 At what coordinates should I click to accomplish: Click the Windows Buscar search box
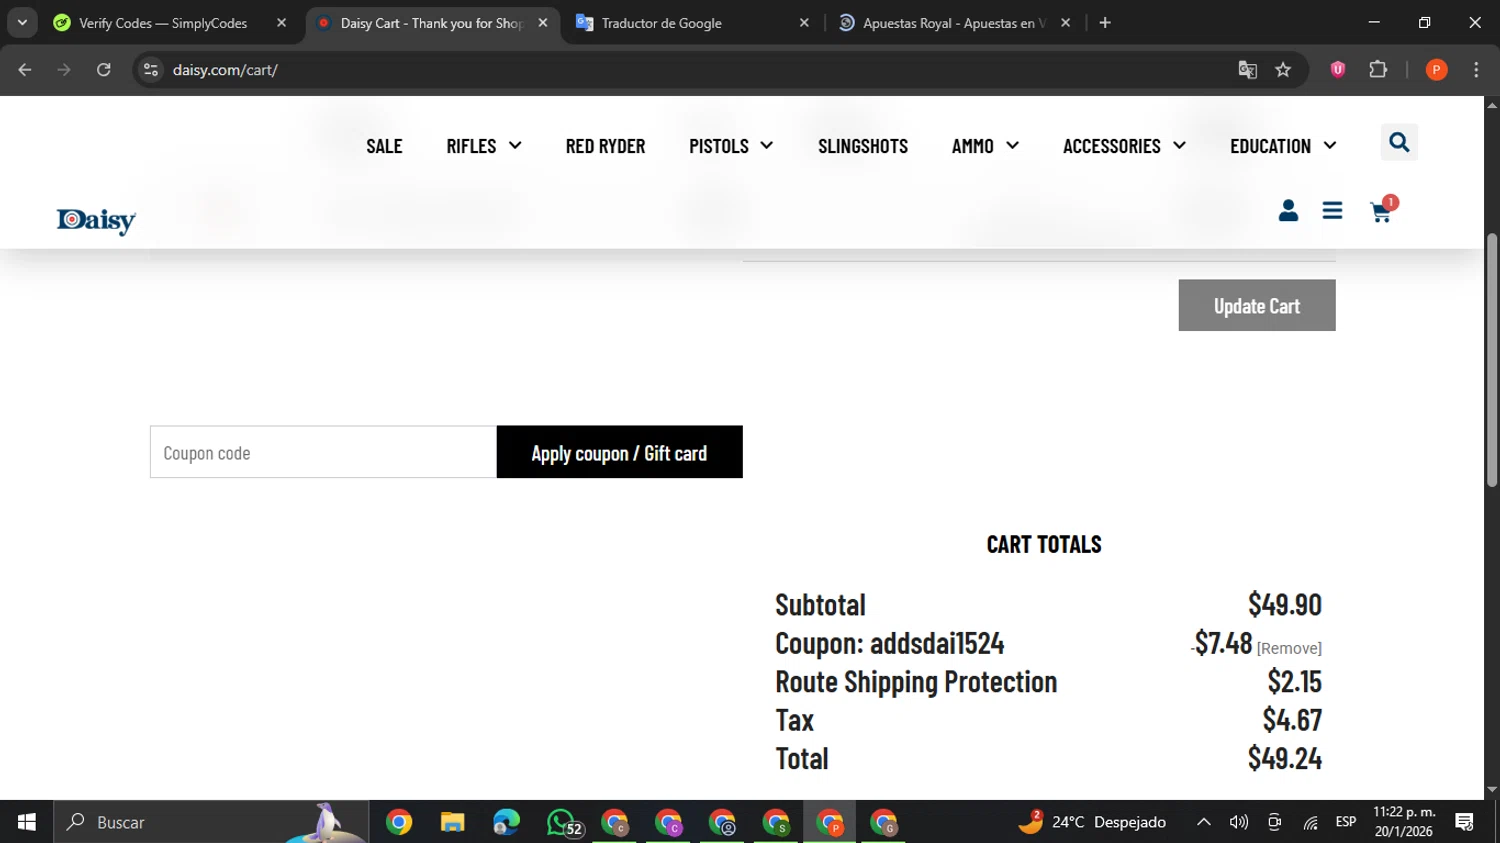coord(211,822)
